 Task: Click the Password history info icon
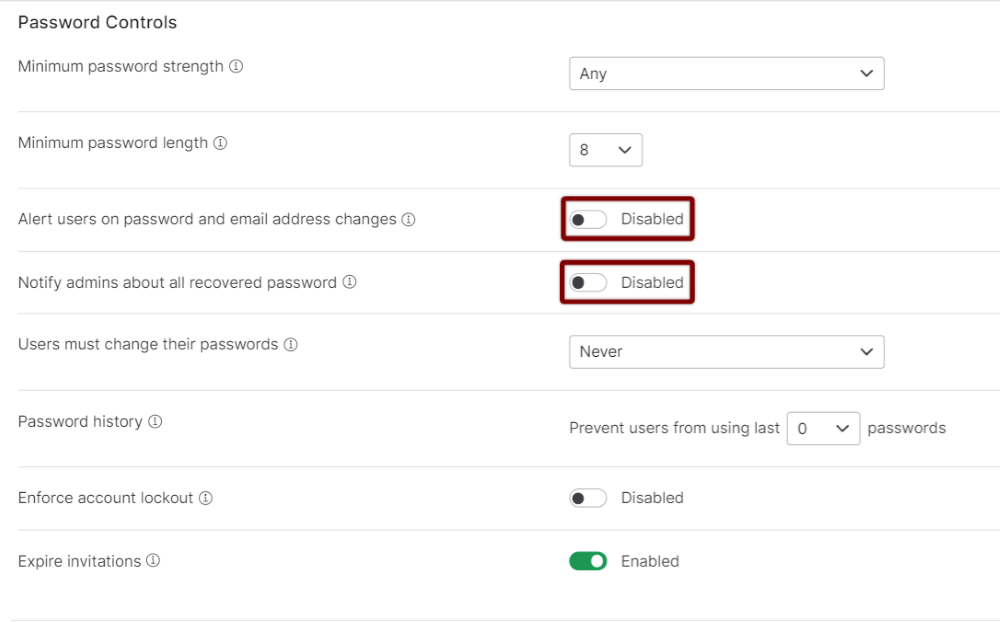[x=155, y=422]
